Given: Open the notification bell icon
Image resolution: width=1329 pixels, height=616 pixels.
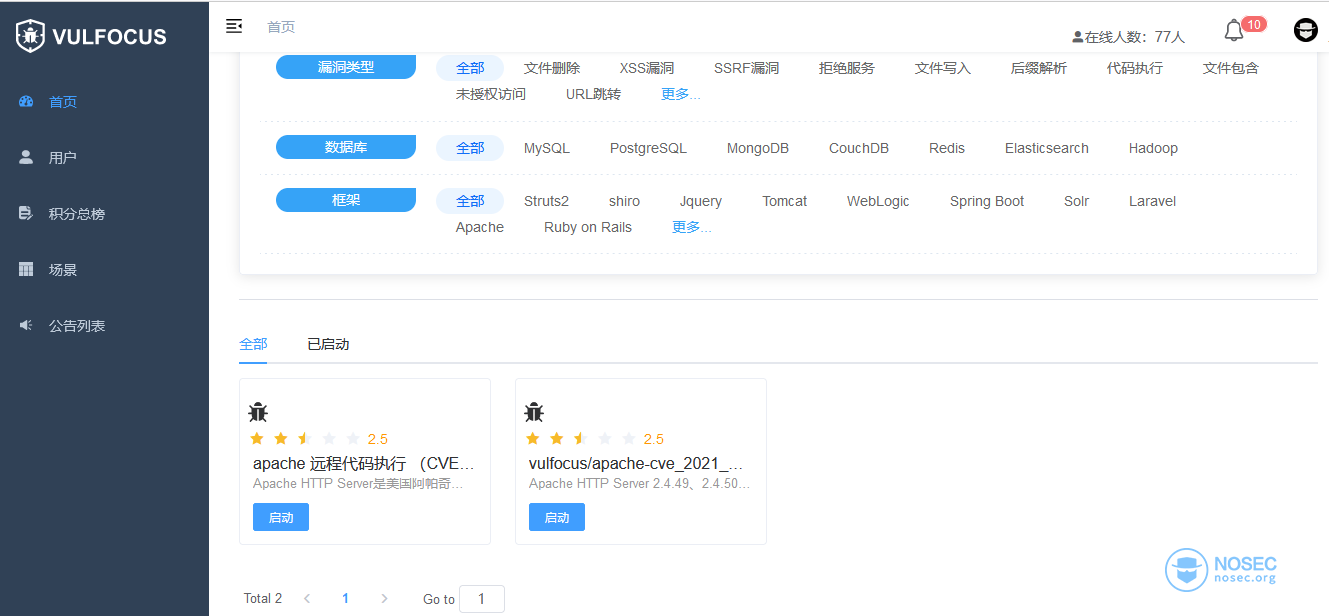Looking at the screenshot, I should coord(1234,31).
